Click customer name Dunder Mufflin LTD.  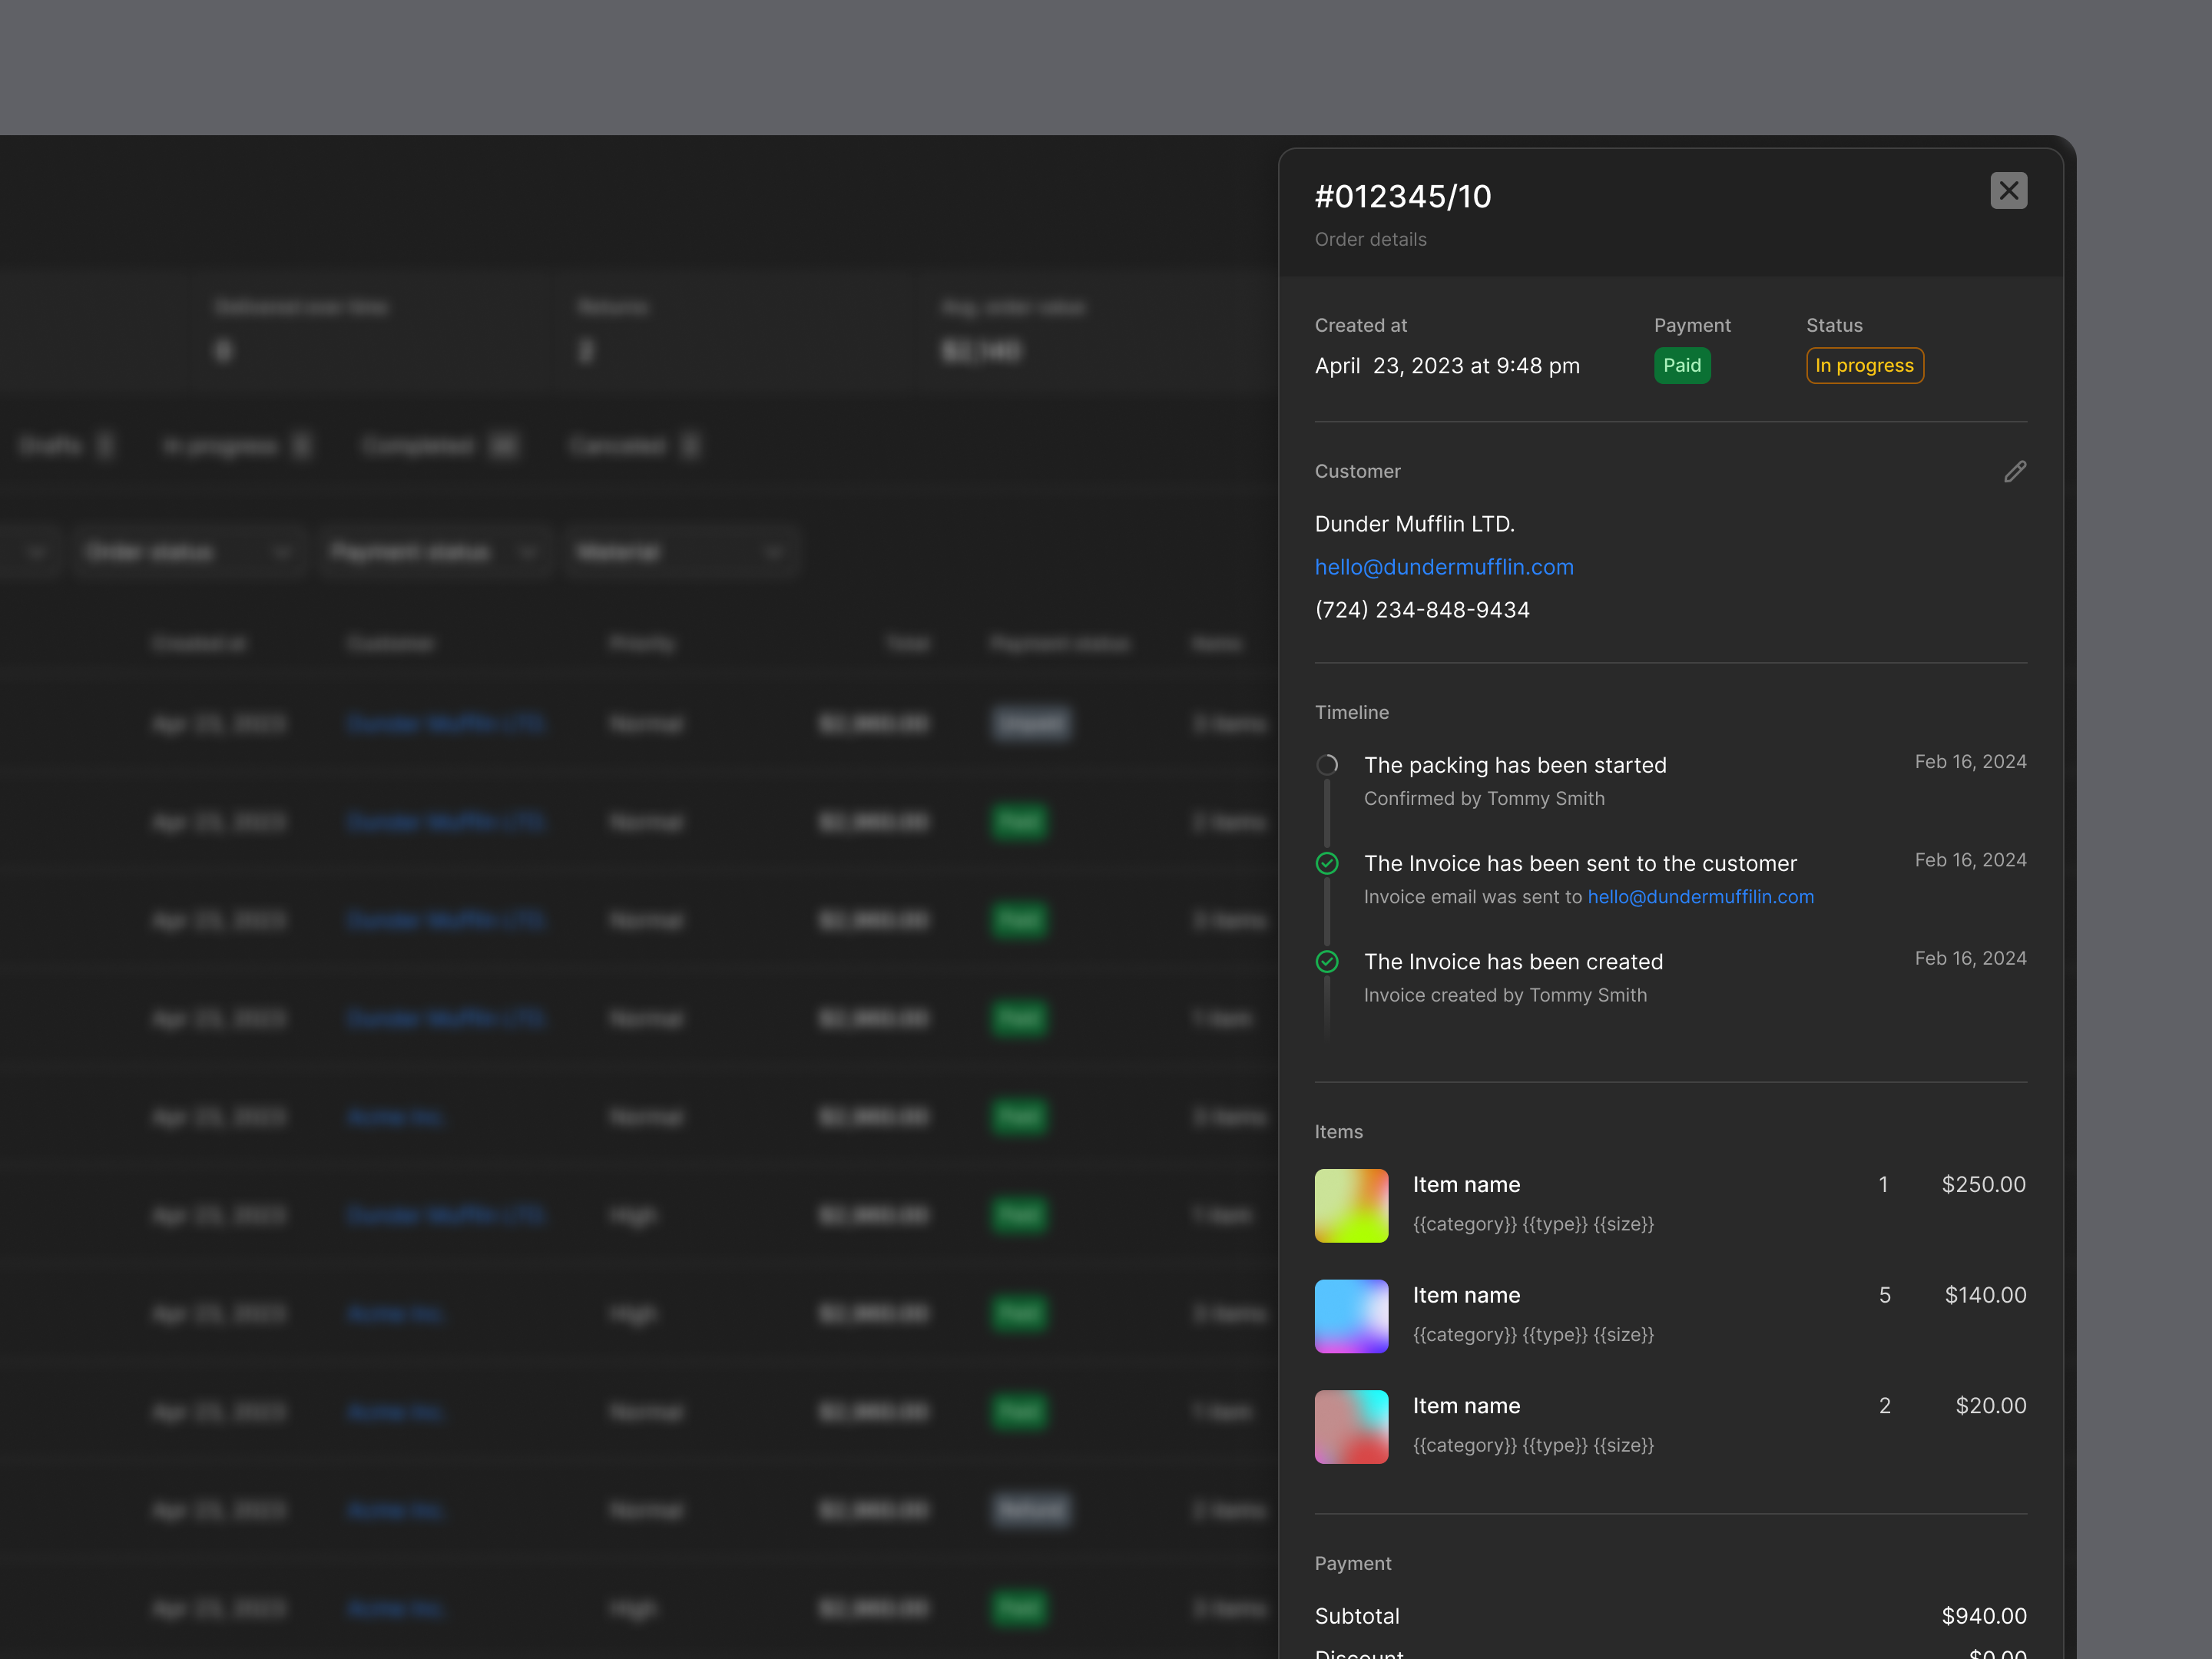click(1414, 524)
